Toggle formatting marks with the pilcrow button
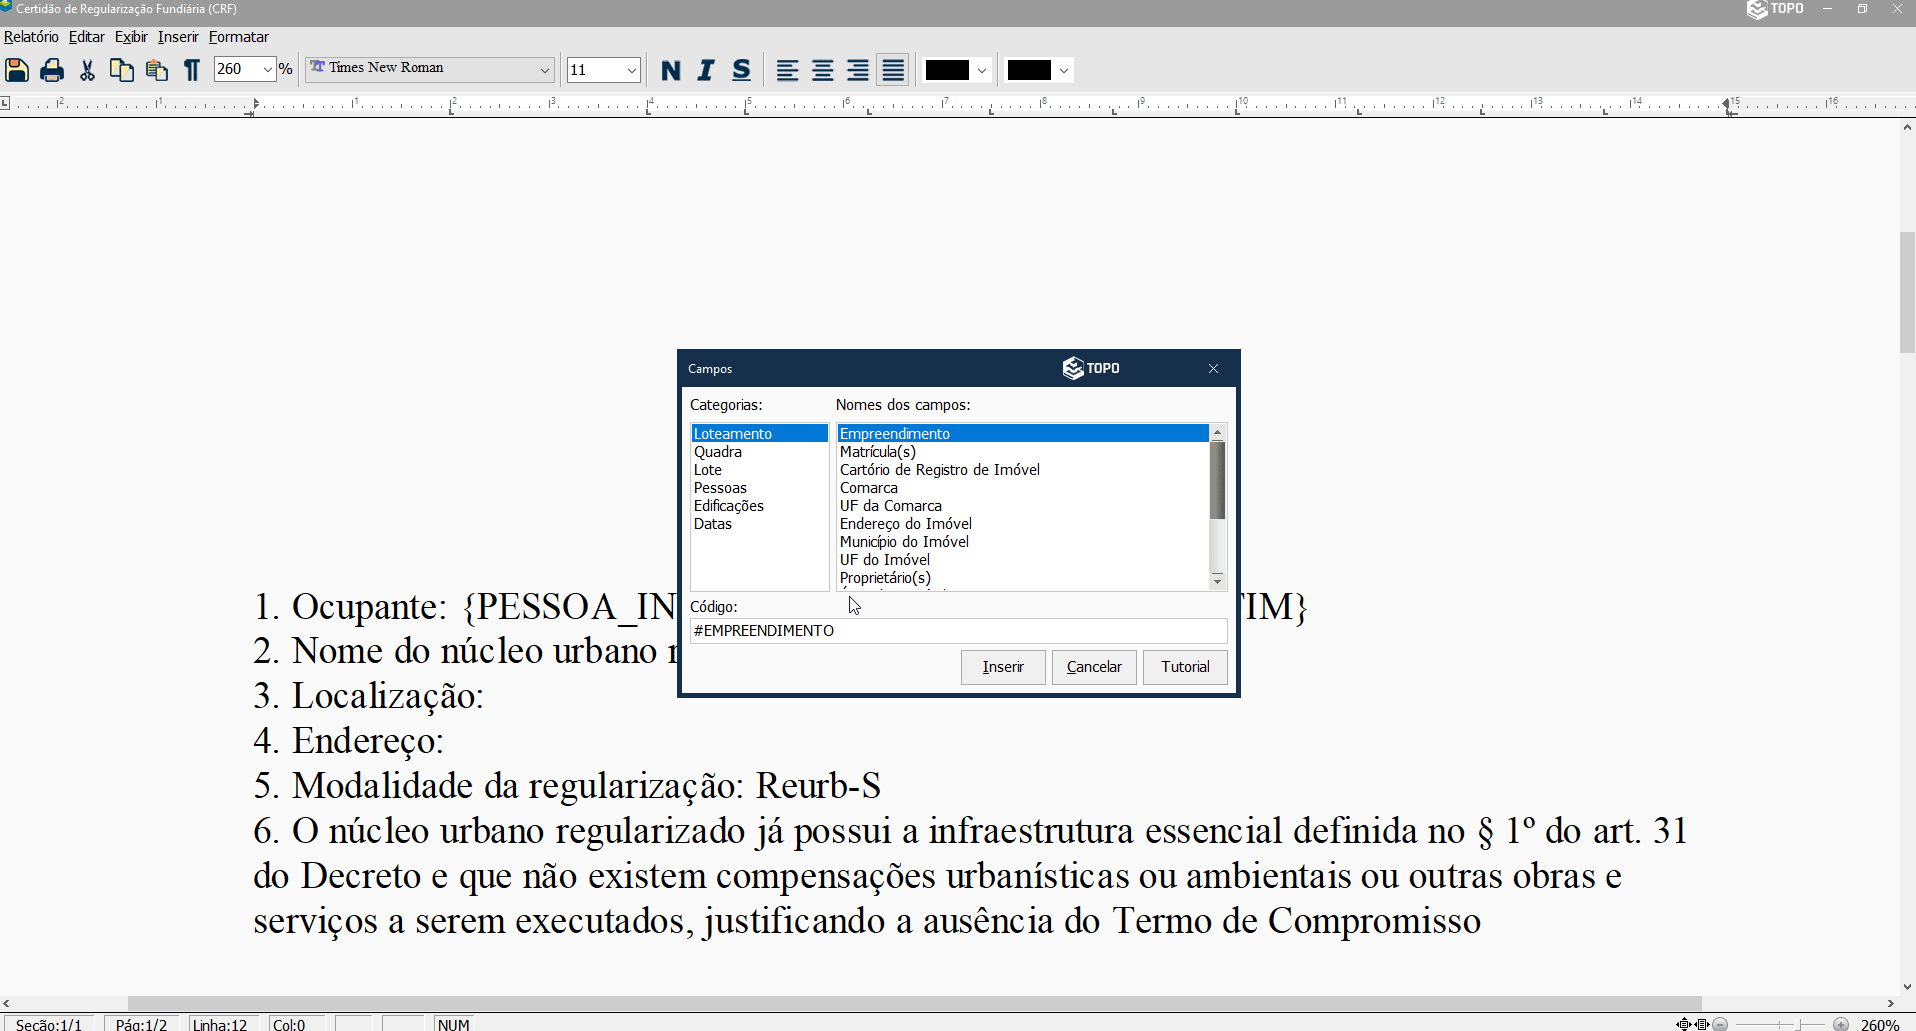The image size is (1916, 1031). [191, 70]
